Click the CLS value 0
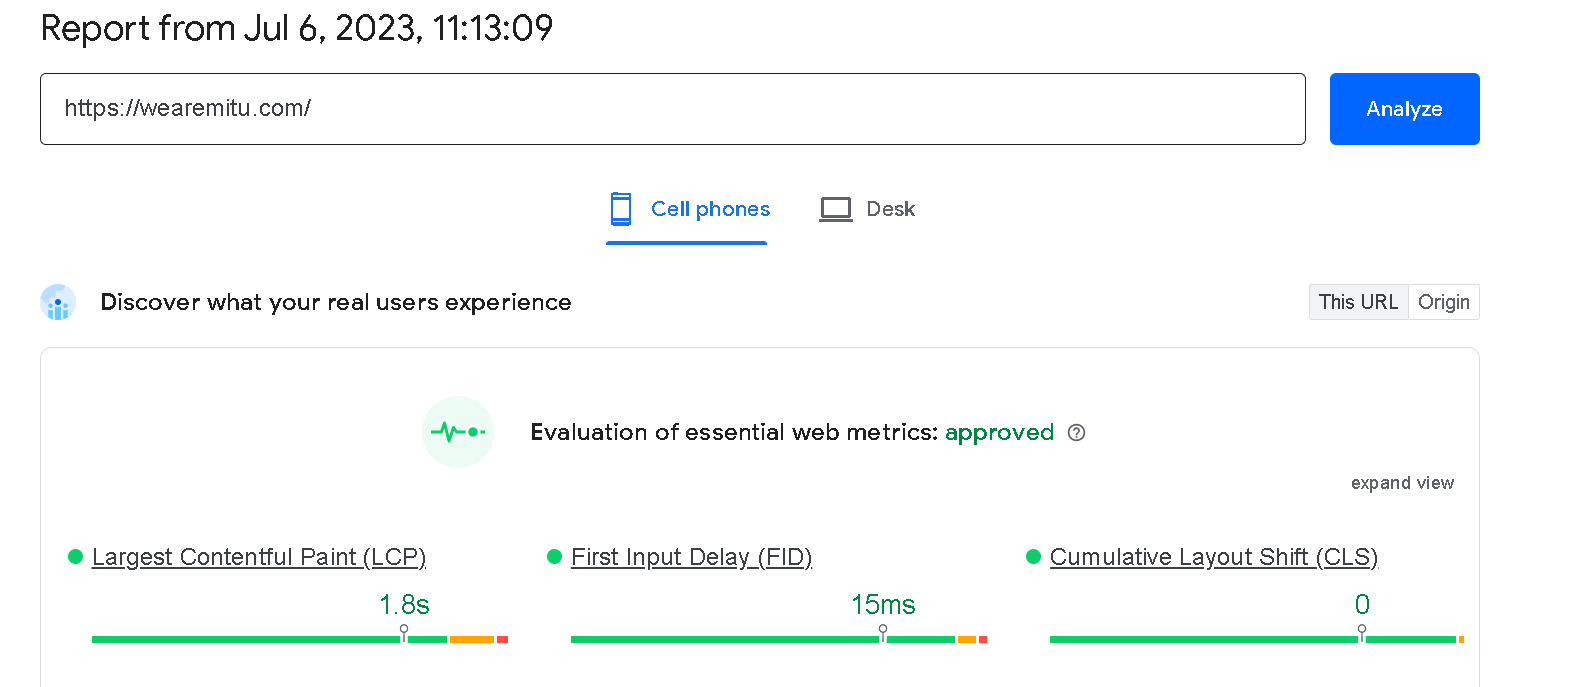The image size is (1585, 687). (1362, 605)
